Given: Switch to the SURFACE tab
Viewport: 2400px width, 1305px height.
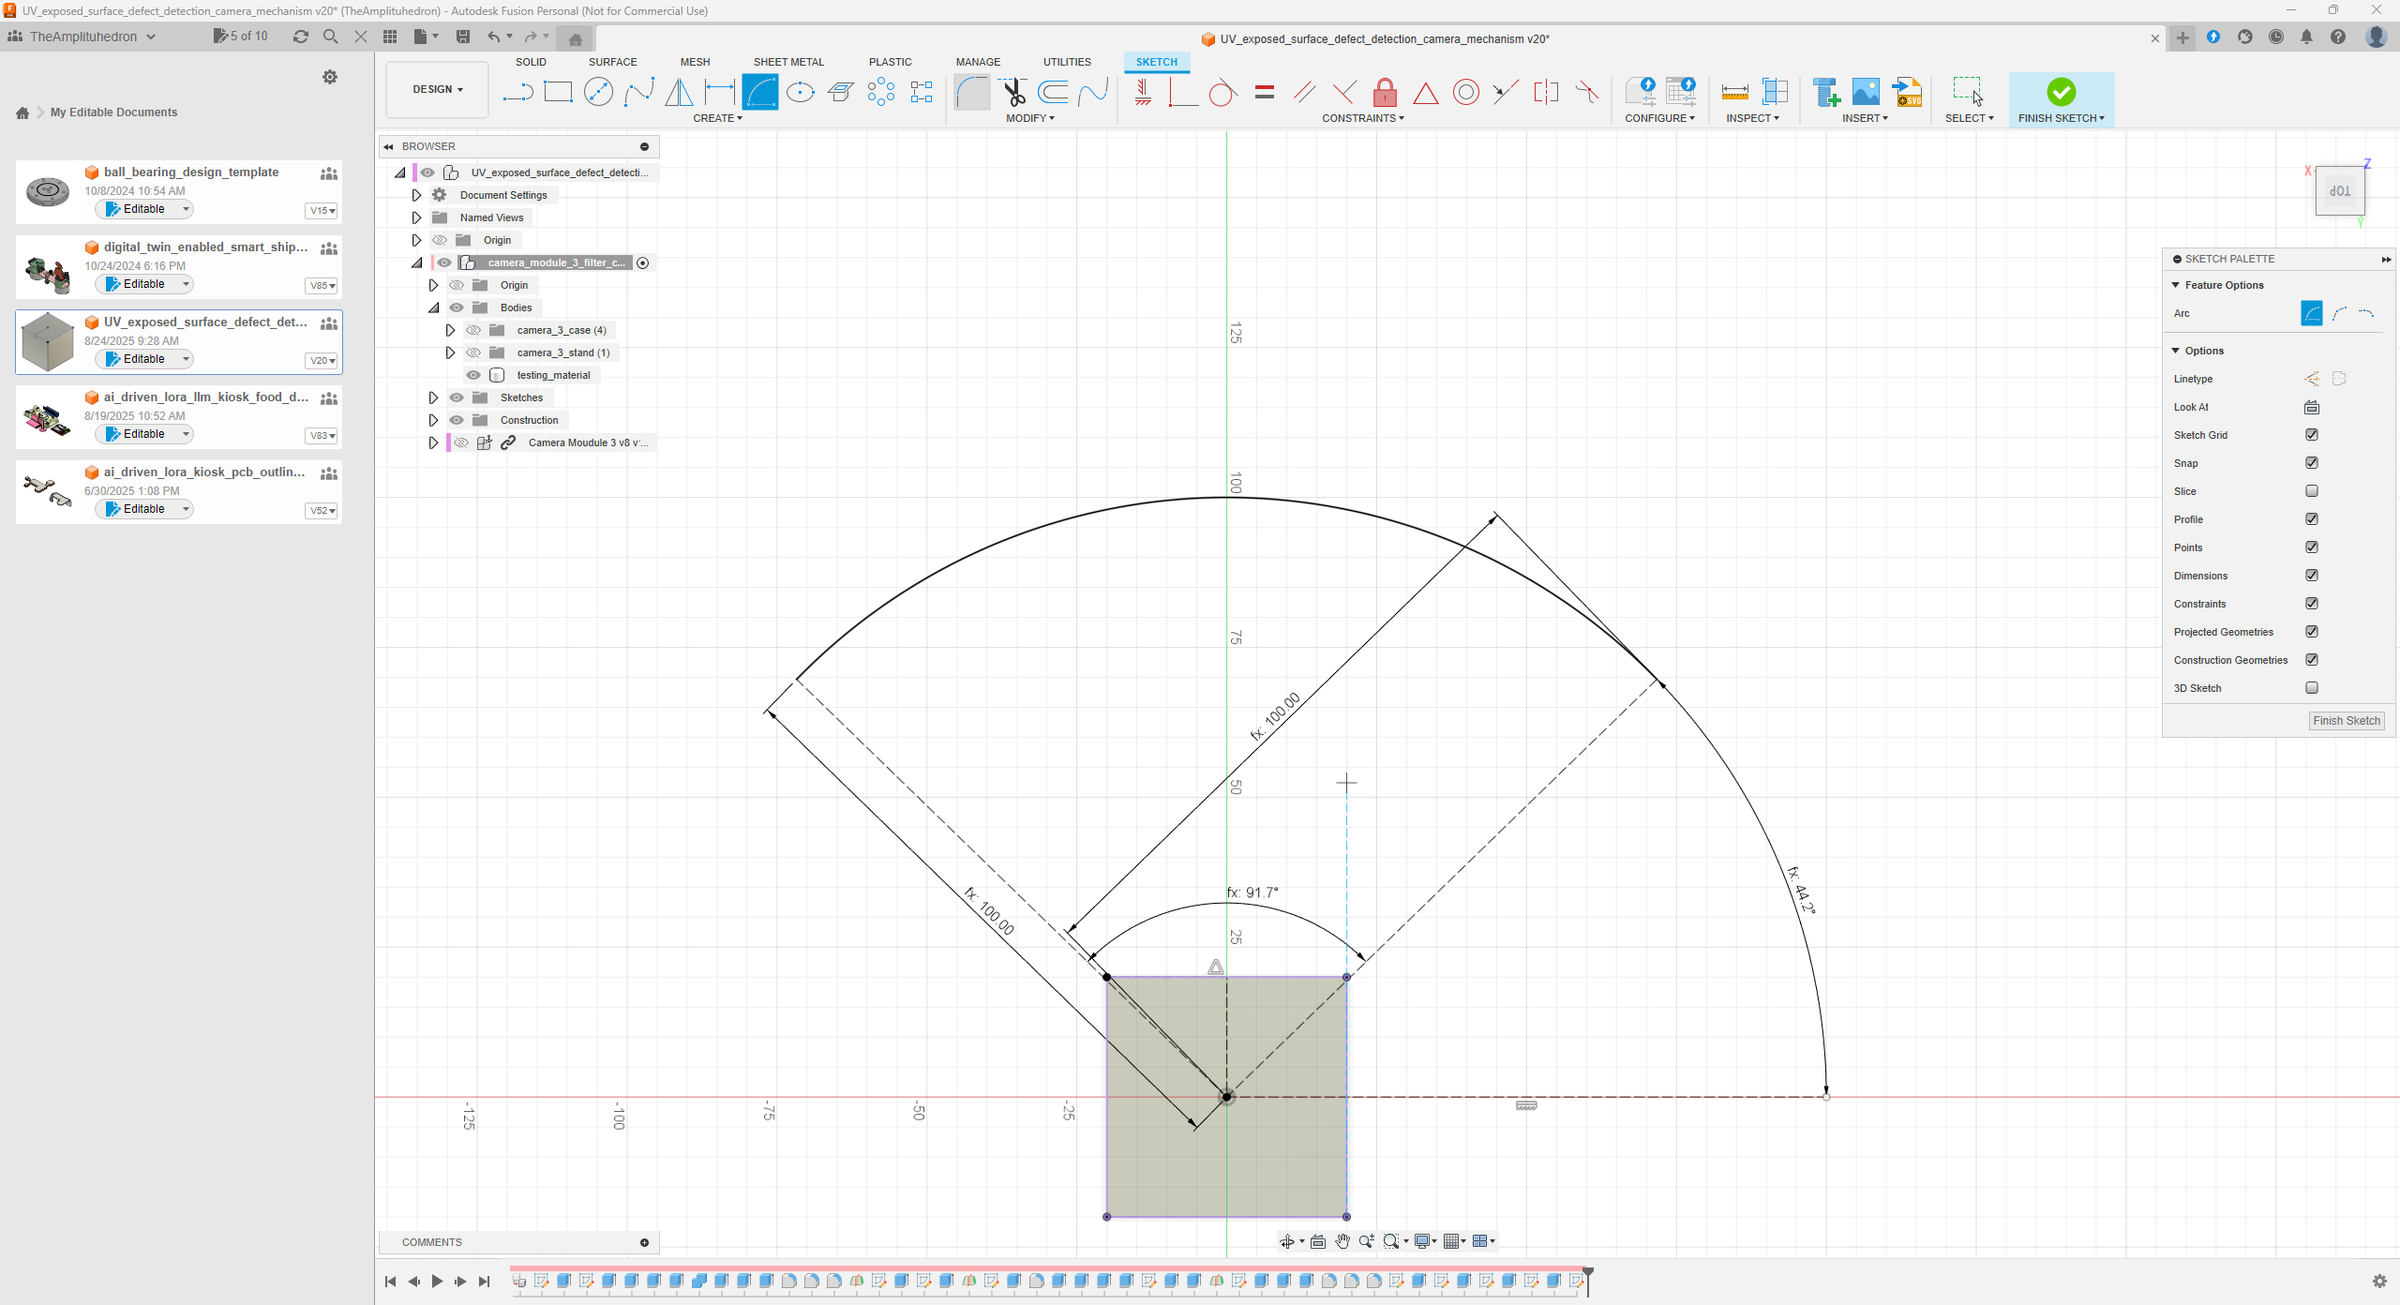Looking at the screenshot, I should pos(612,62).
